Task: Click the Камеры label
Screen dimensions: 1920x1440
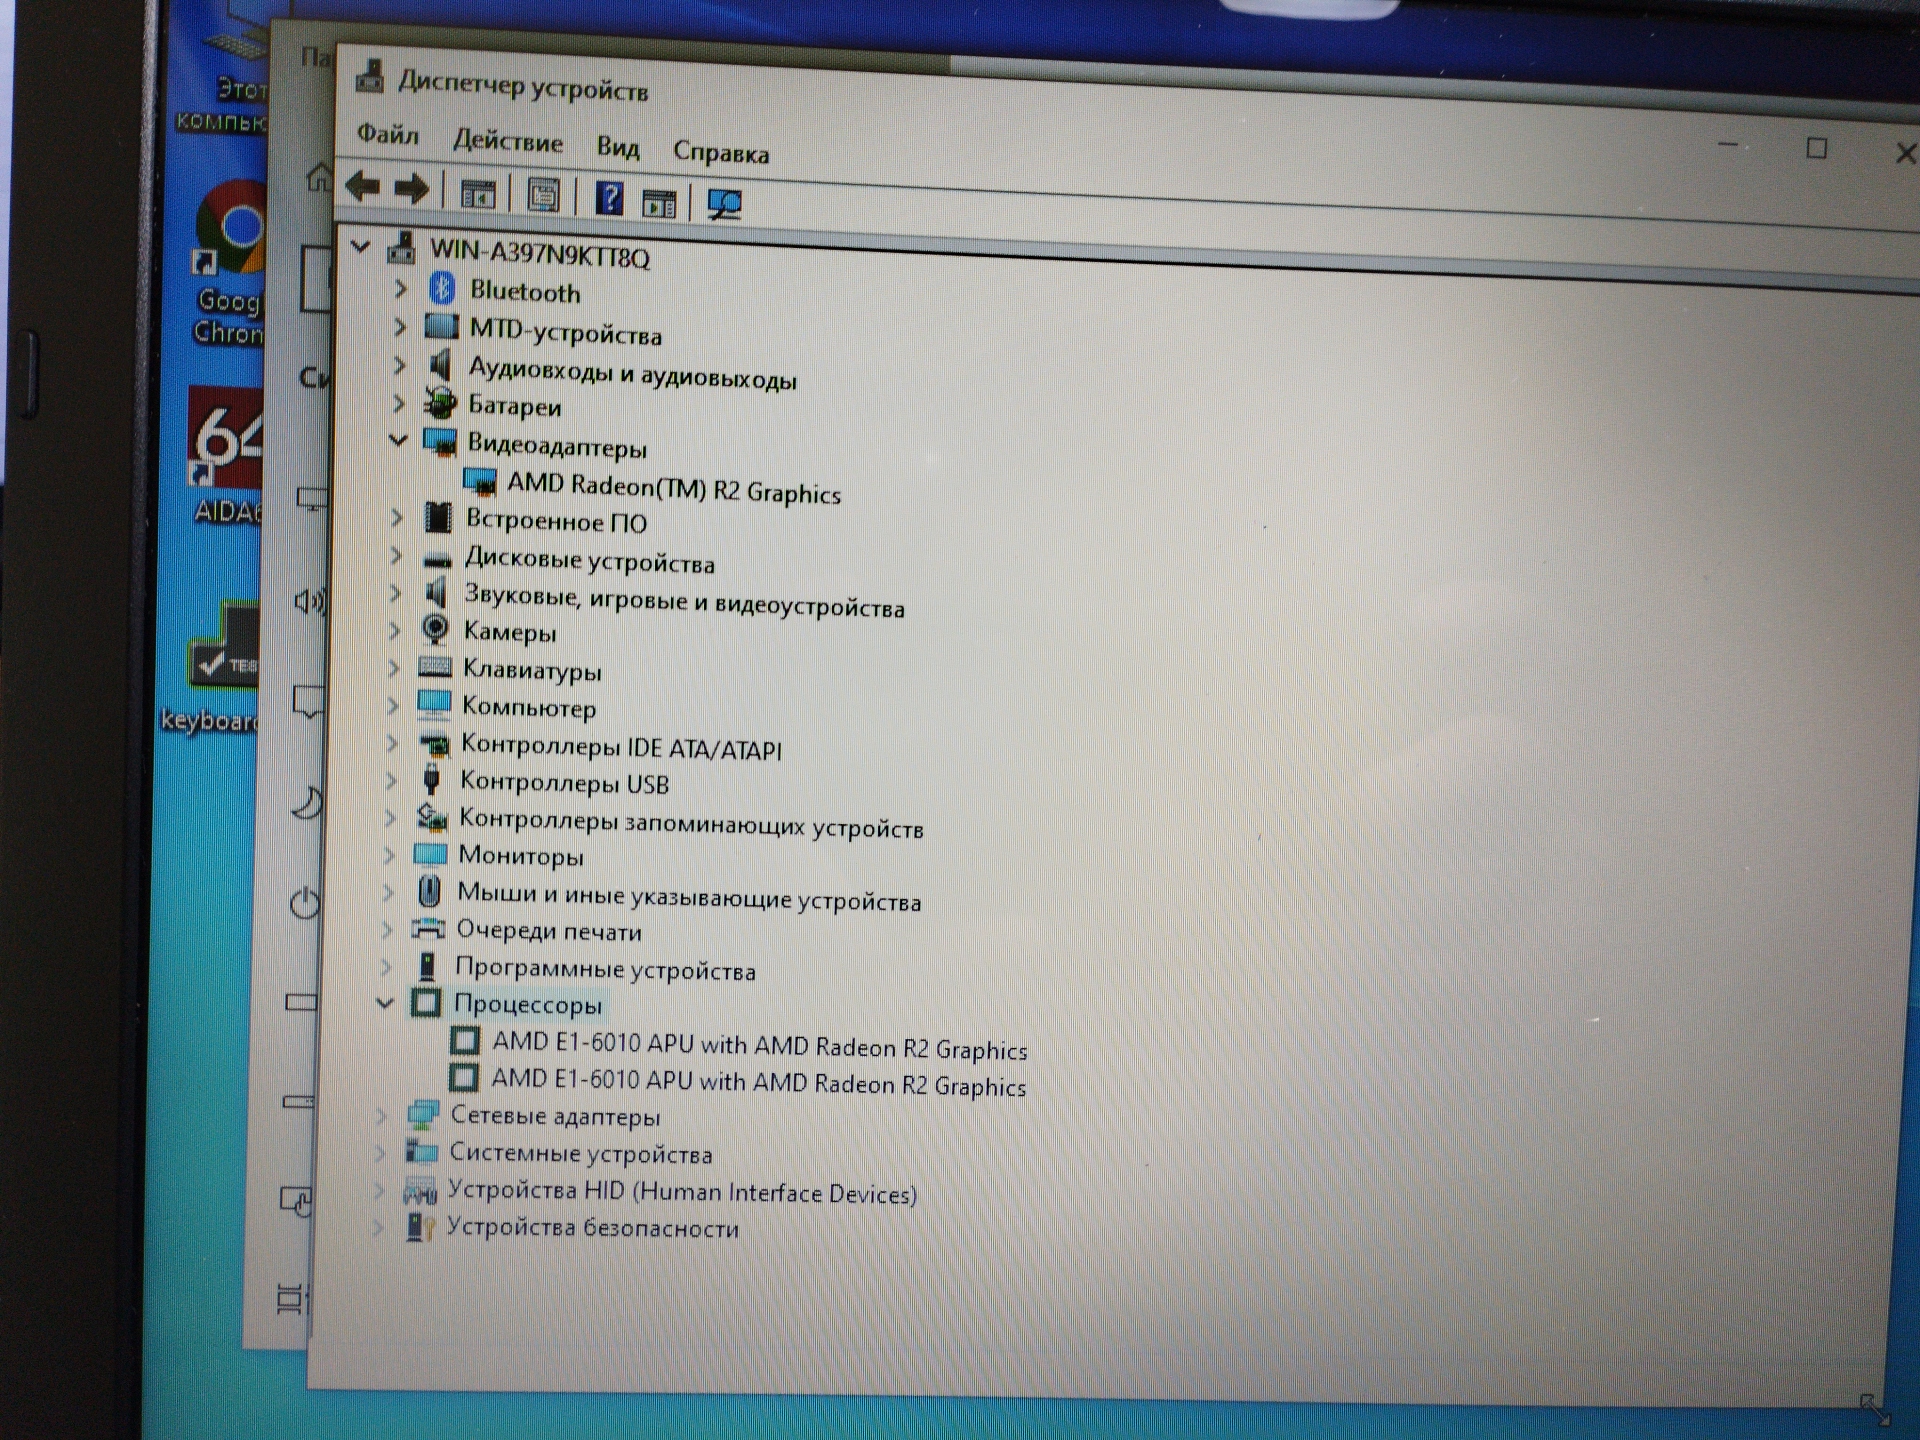Action: click(510, 632)
